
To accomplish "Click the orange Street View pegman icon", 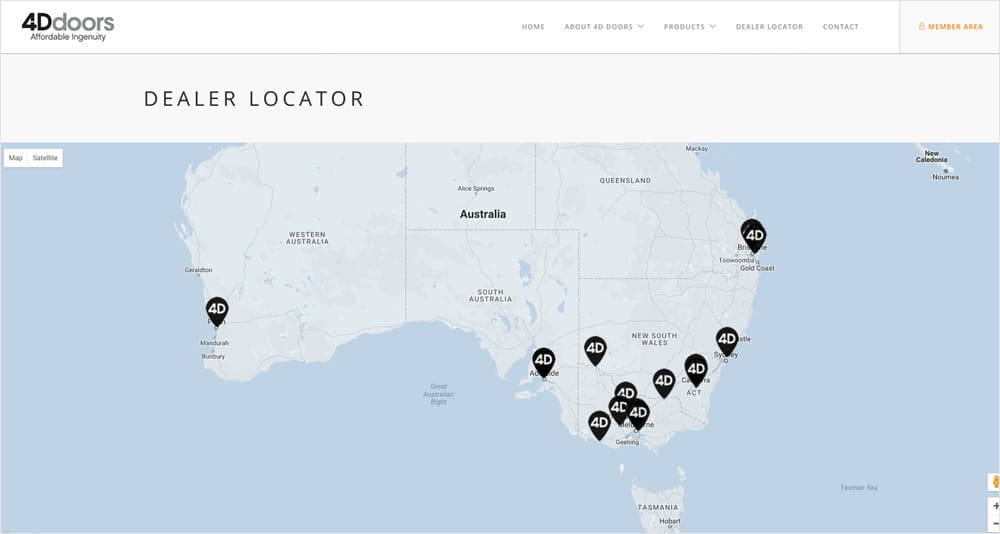I will pos(995,482).
